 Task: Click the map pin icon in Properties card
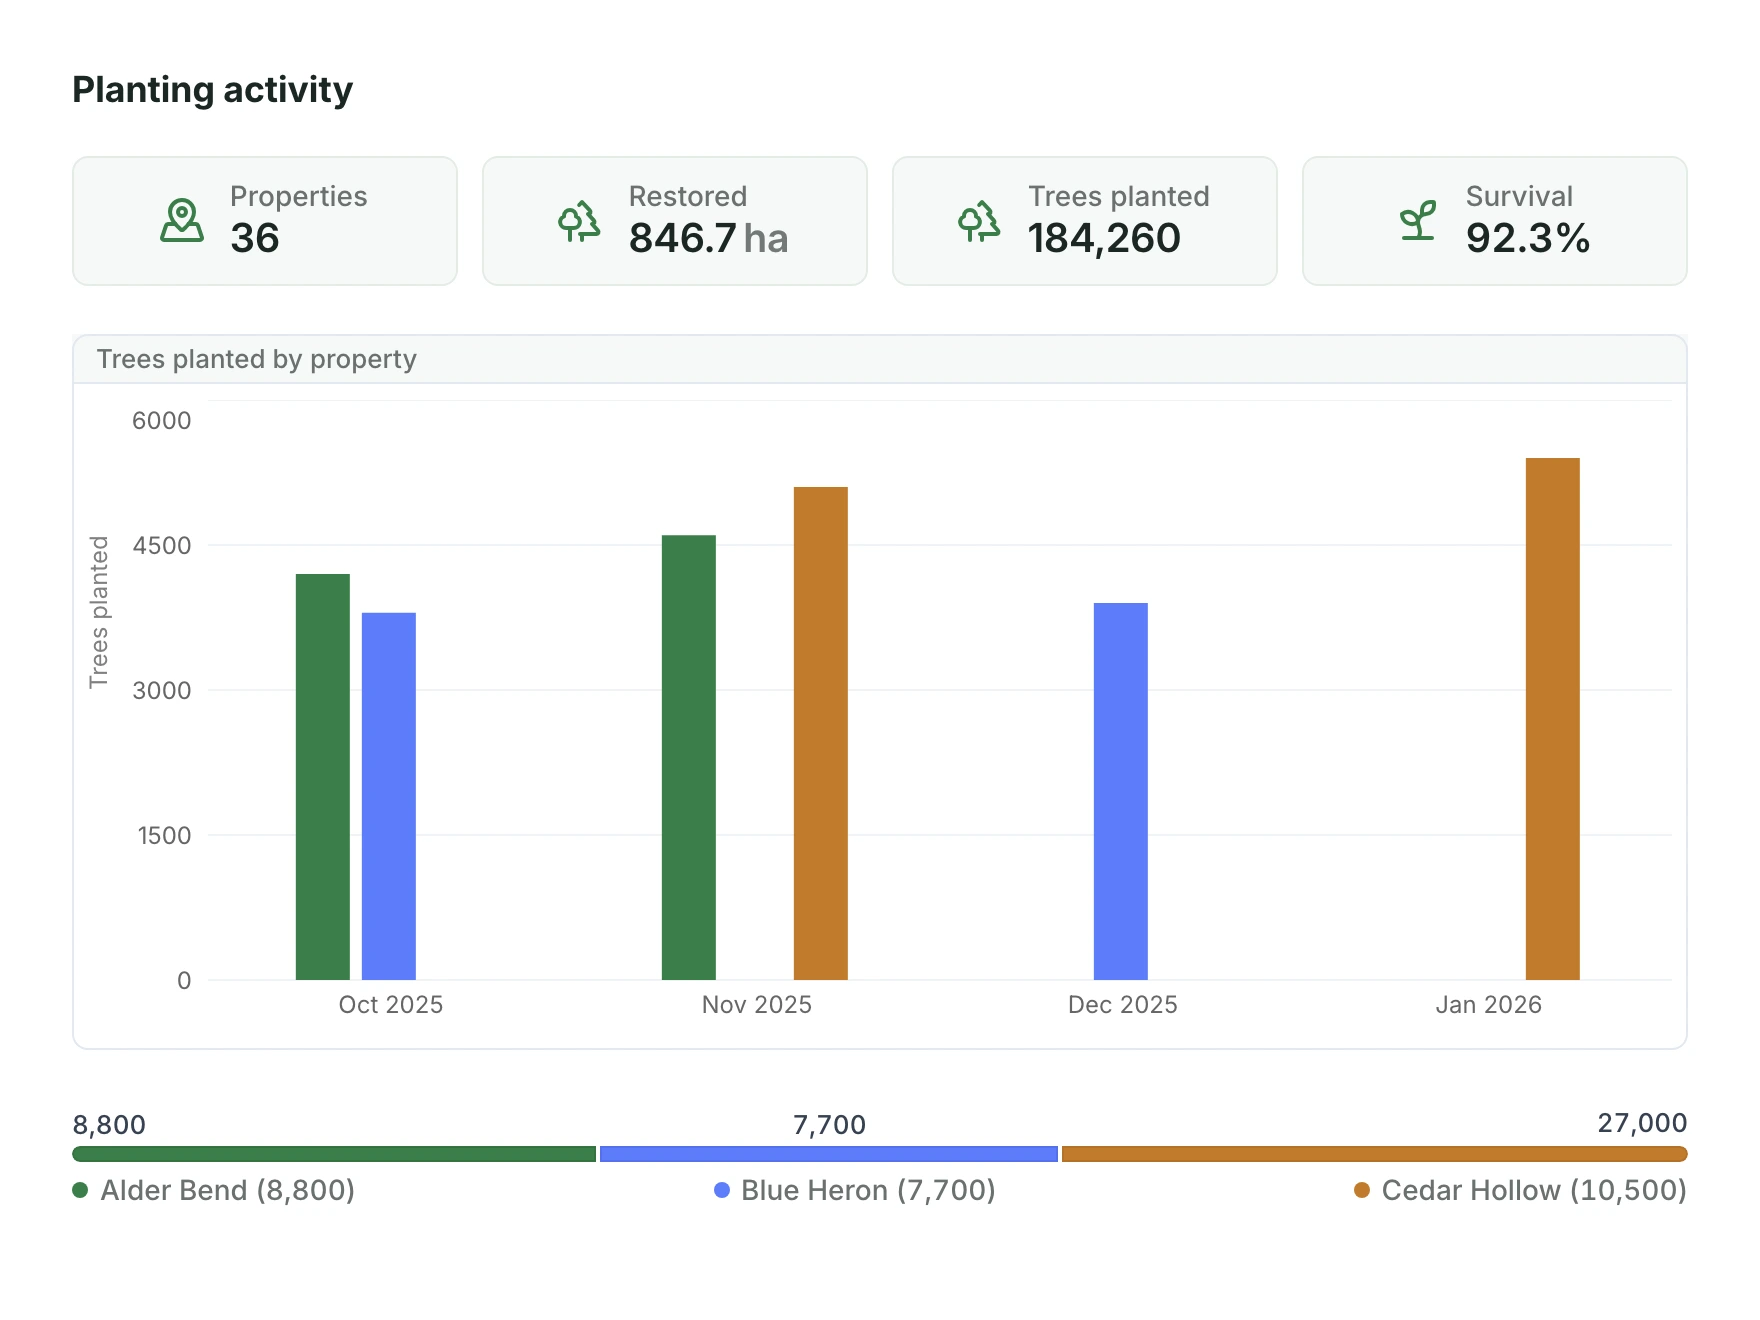(x=182, y=221)
